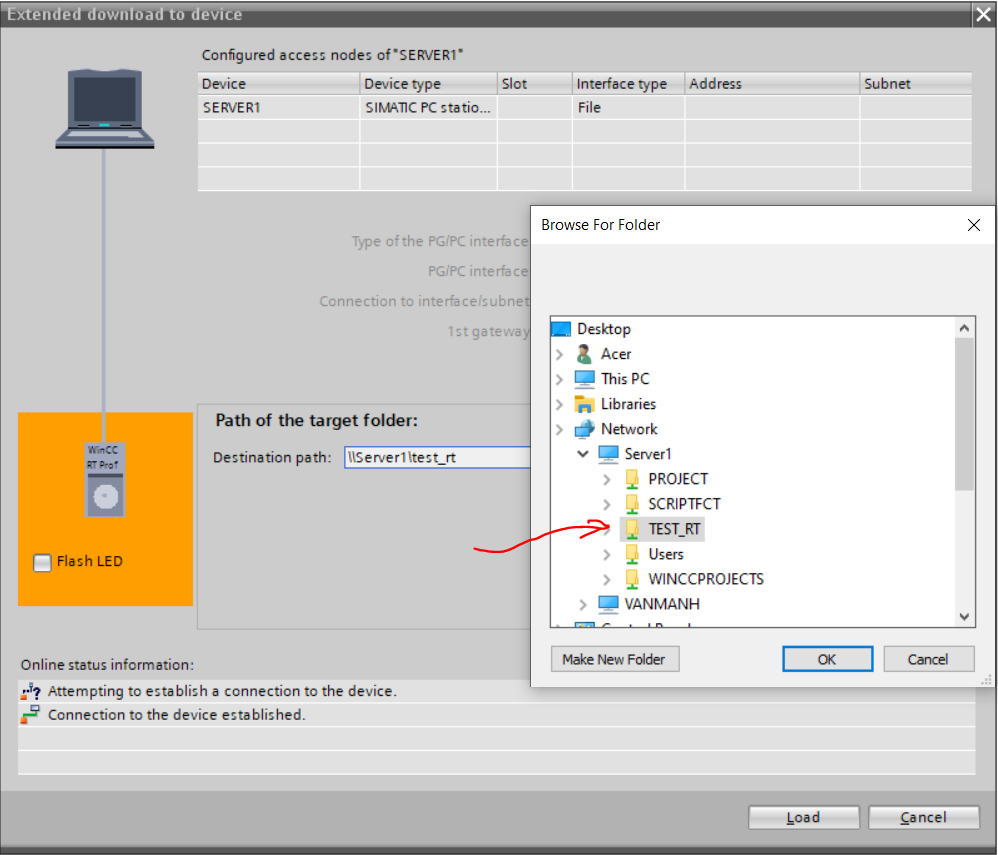This screenshot has height=855, width=998.
Task: Expand the SCRIPTFCT folder node
Action: pyautogui.click(x=607, y=504)
